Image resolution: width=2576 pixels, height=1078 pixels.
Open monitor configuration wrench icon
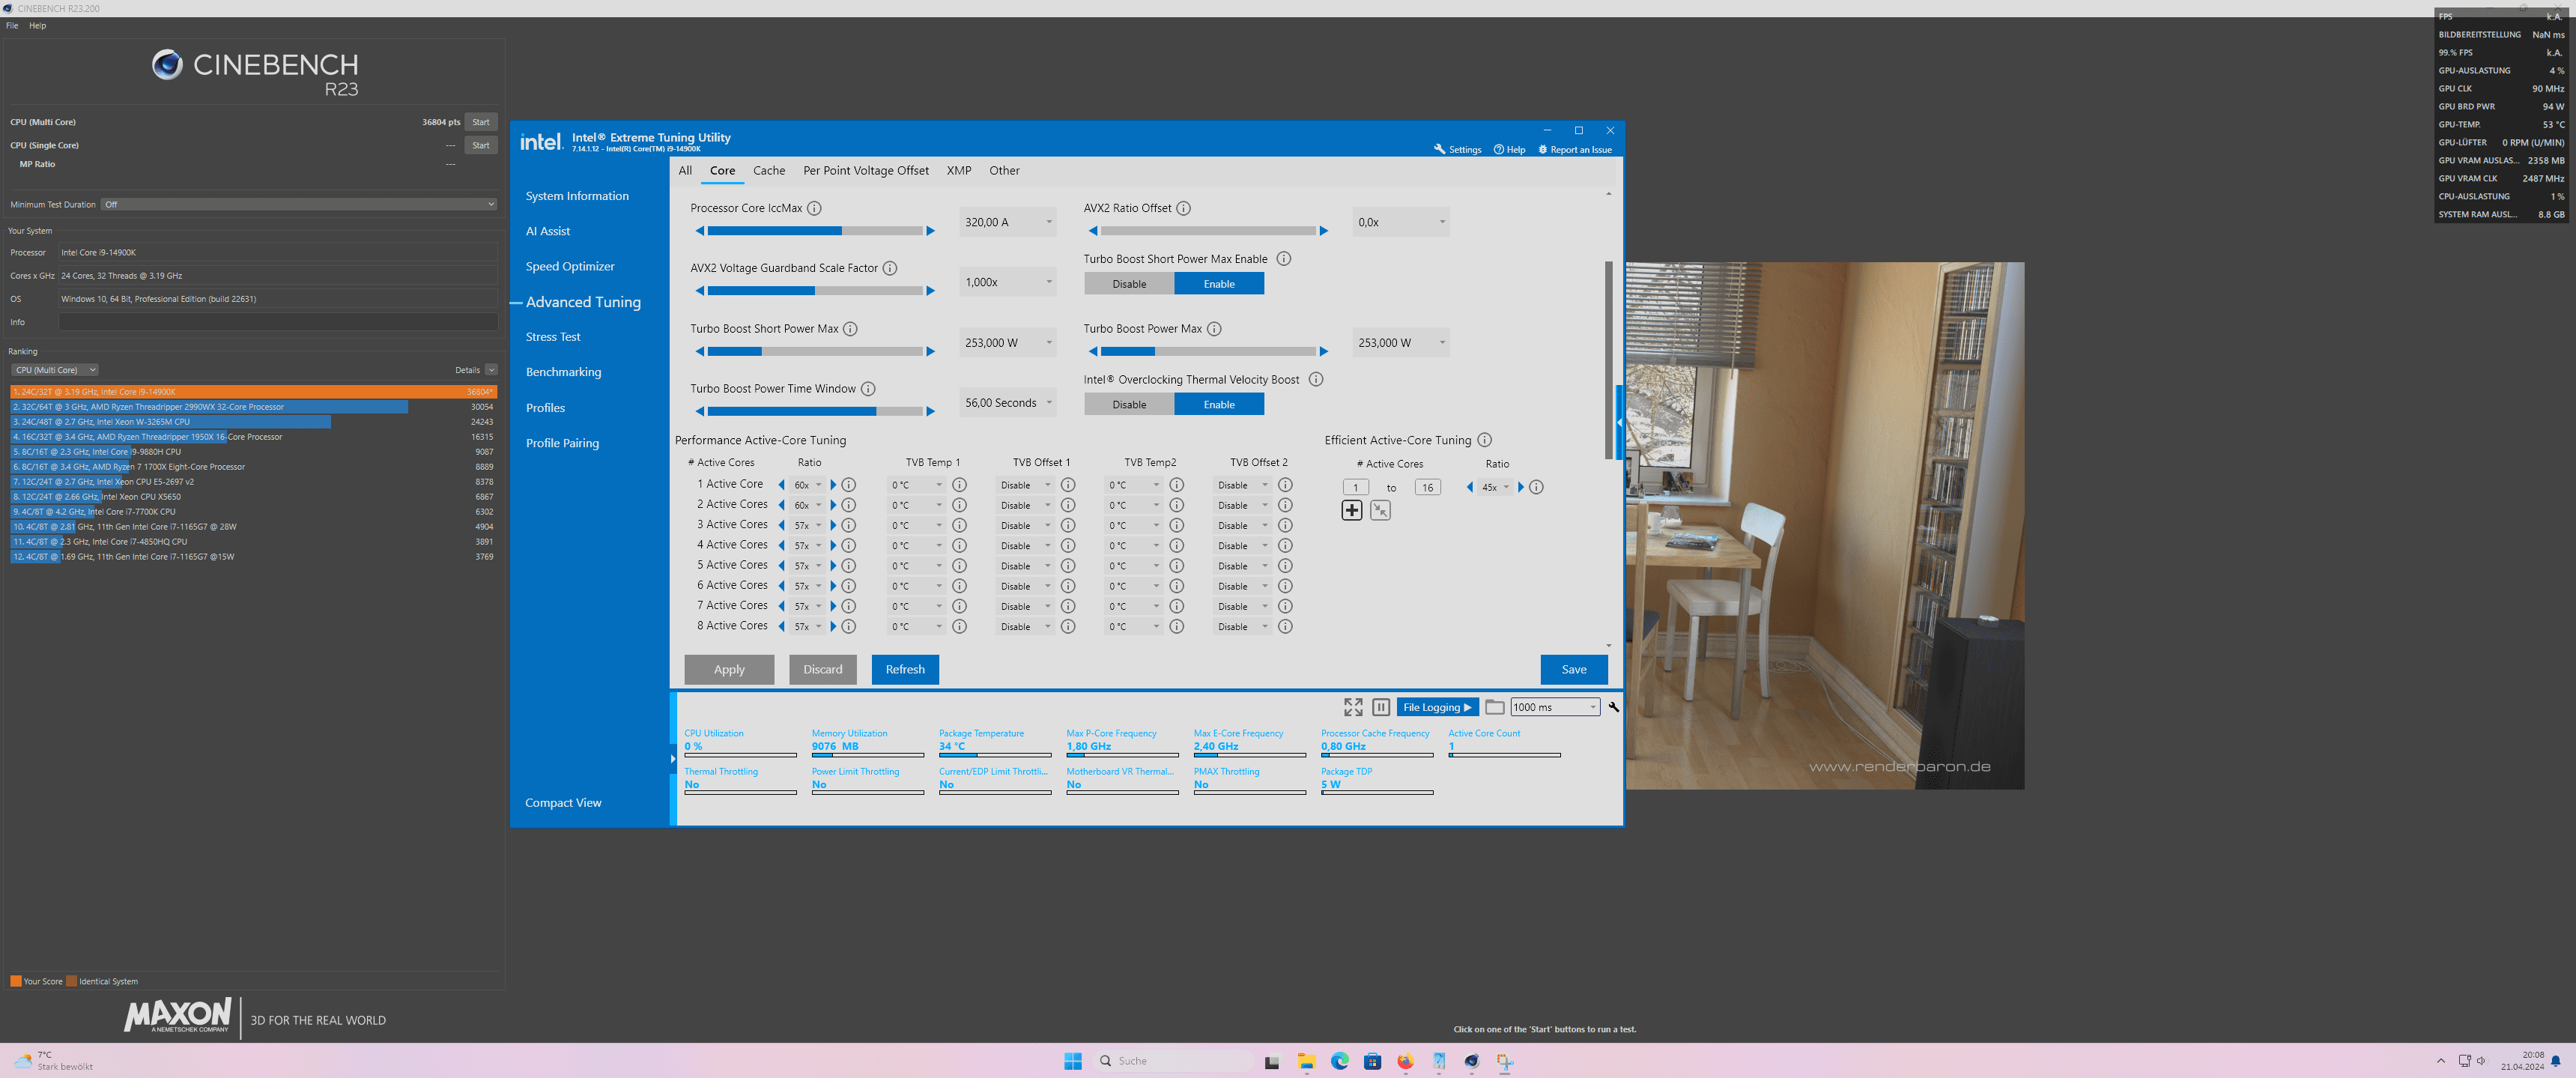[x=1613, y=707]
